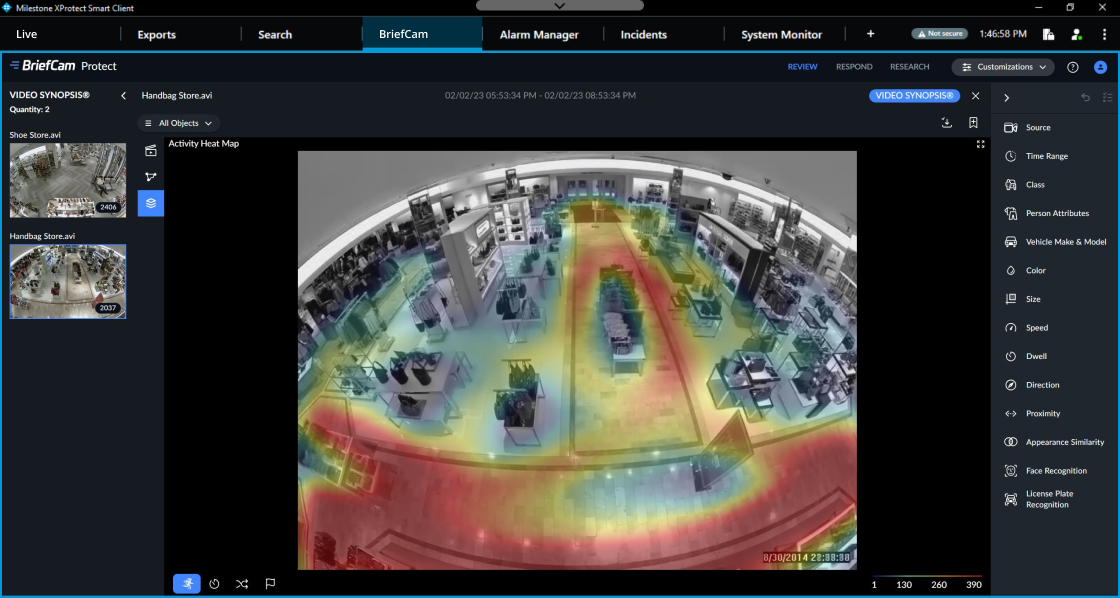The width and height of the screenshot is (1120, 598).
Task: Open the Face Recognition filter
Action: [x=1056, y=471]
